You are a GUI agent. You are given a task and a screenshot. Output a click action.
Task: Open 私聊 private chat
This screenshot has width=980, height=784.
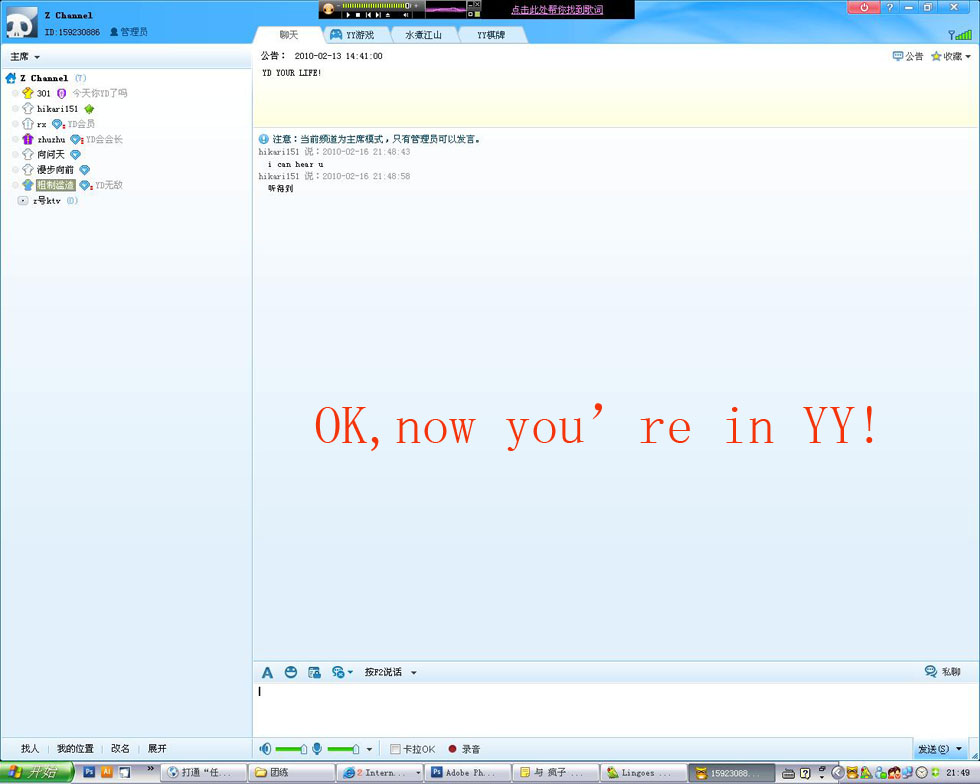click(x=942, y=671)
